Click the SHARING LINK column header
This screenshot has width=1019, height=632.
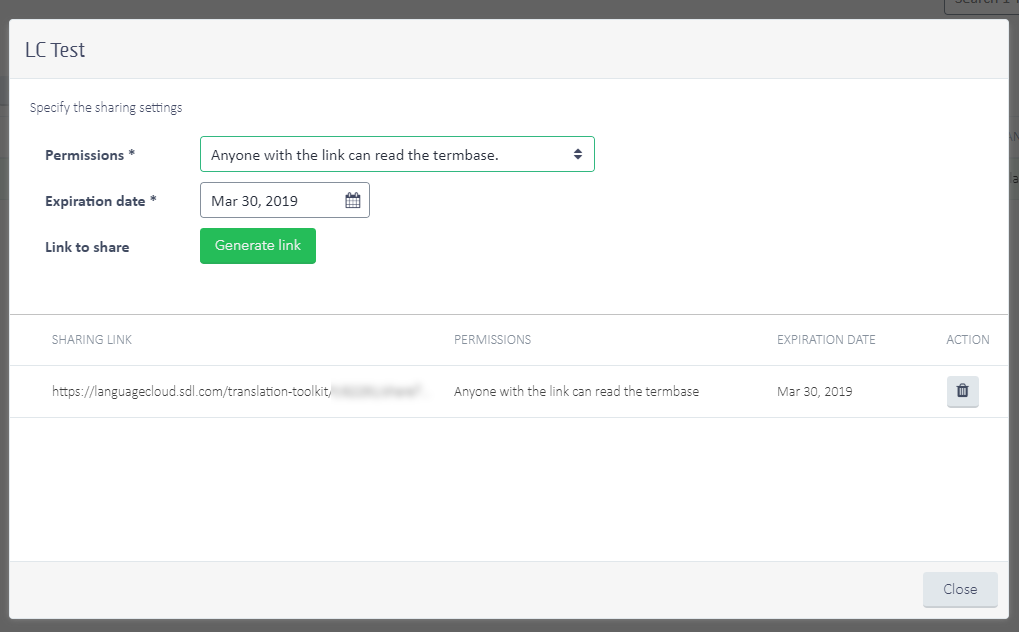(x=92, y=340)
